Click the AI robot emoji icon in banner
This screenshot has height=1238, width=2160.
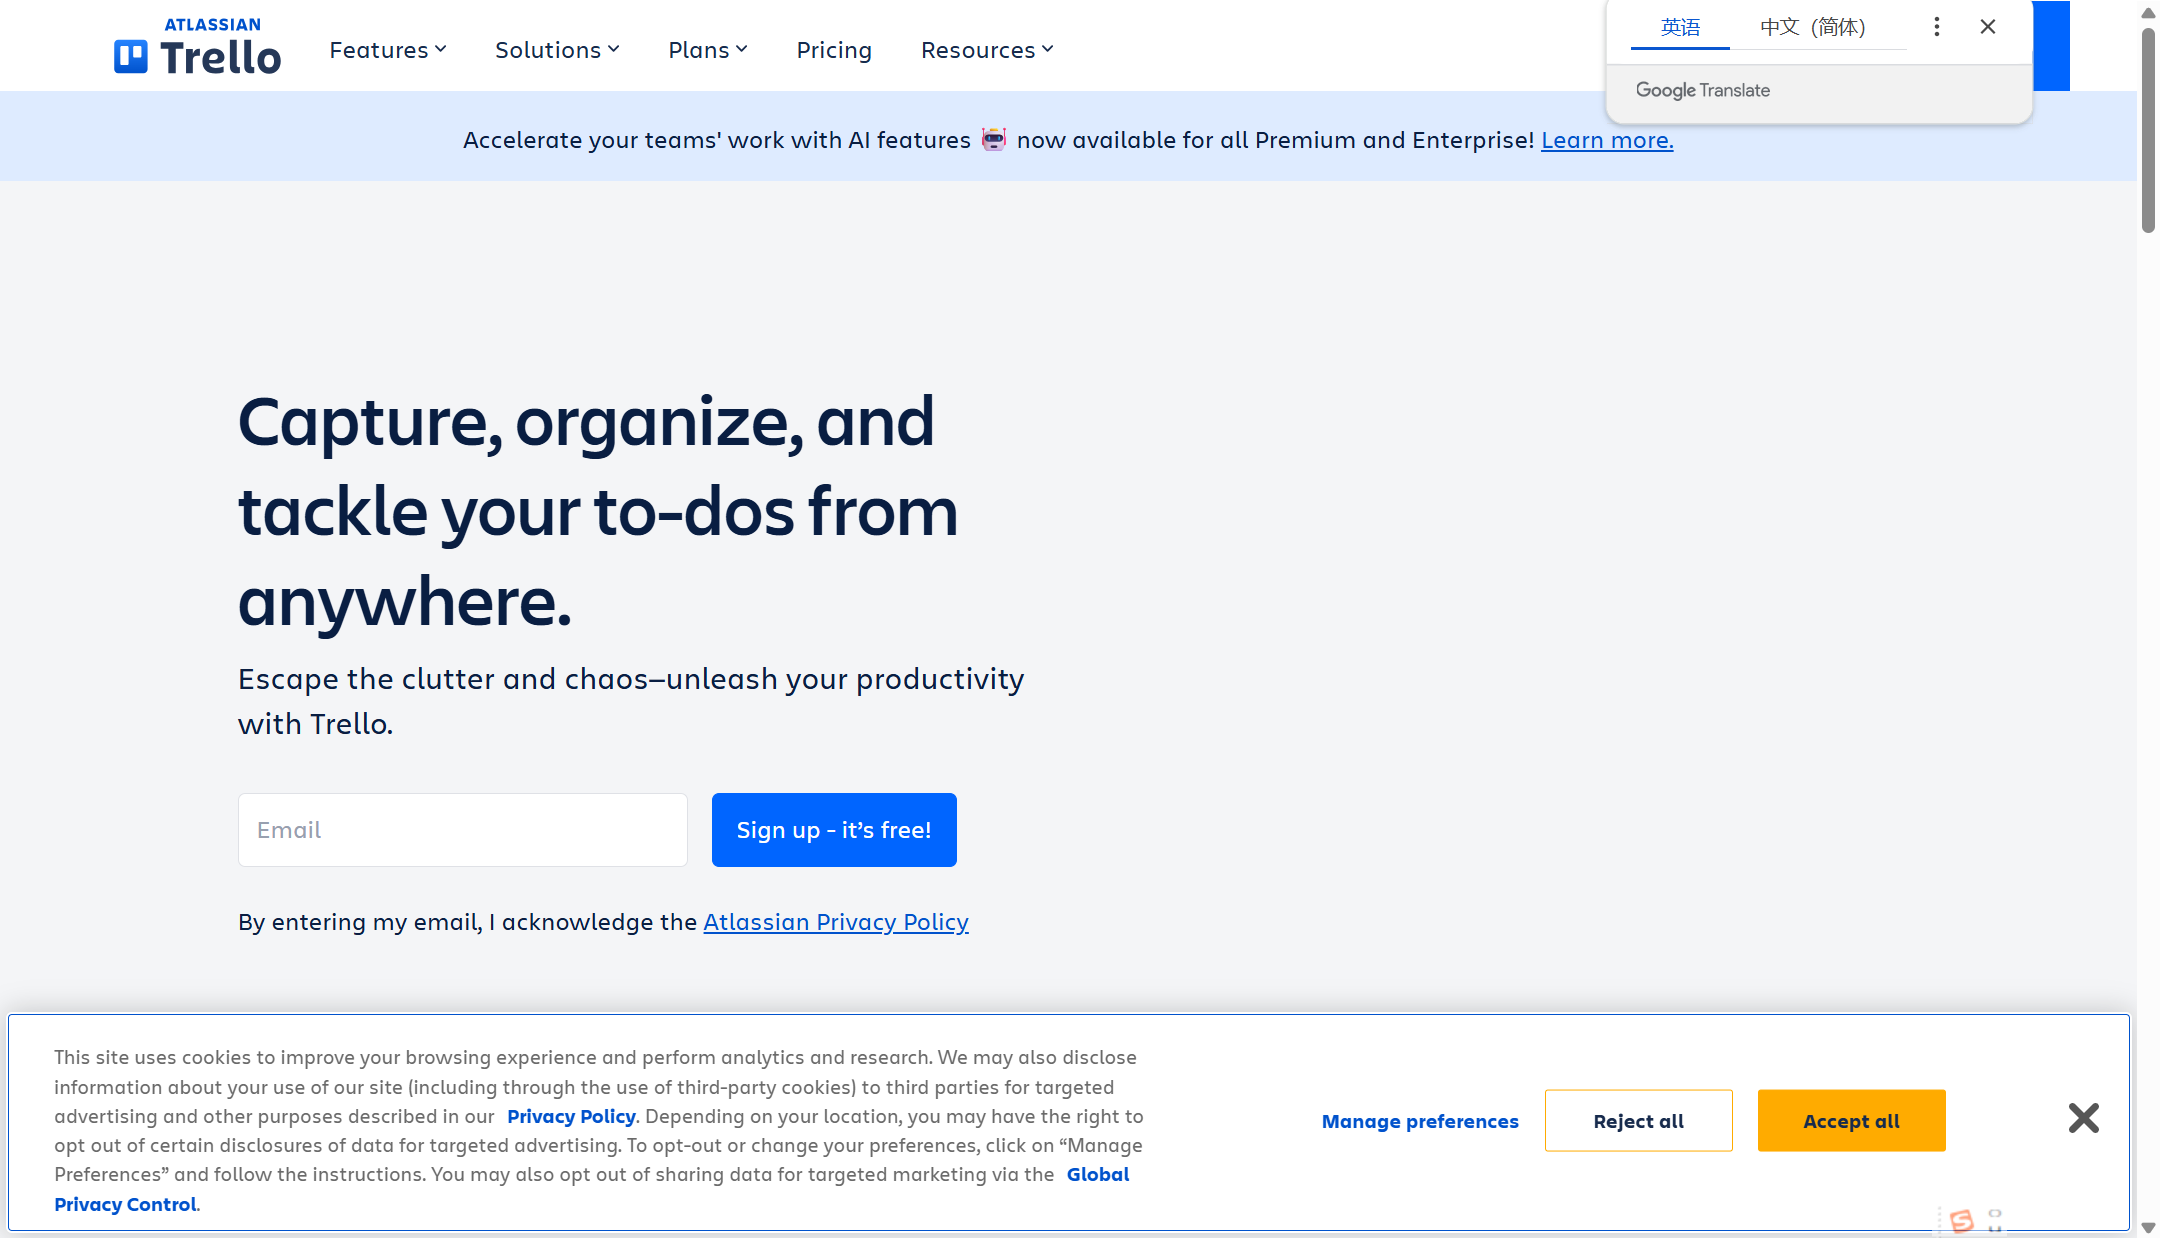(x=993, y=139)
